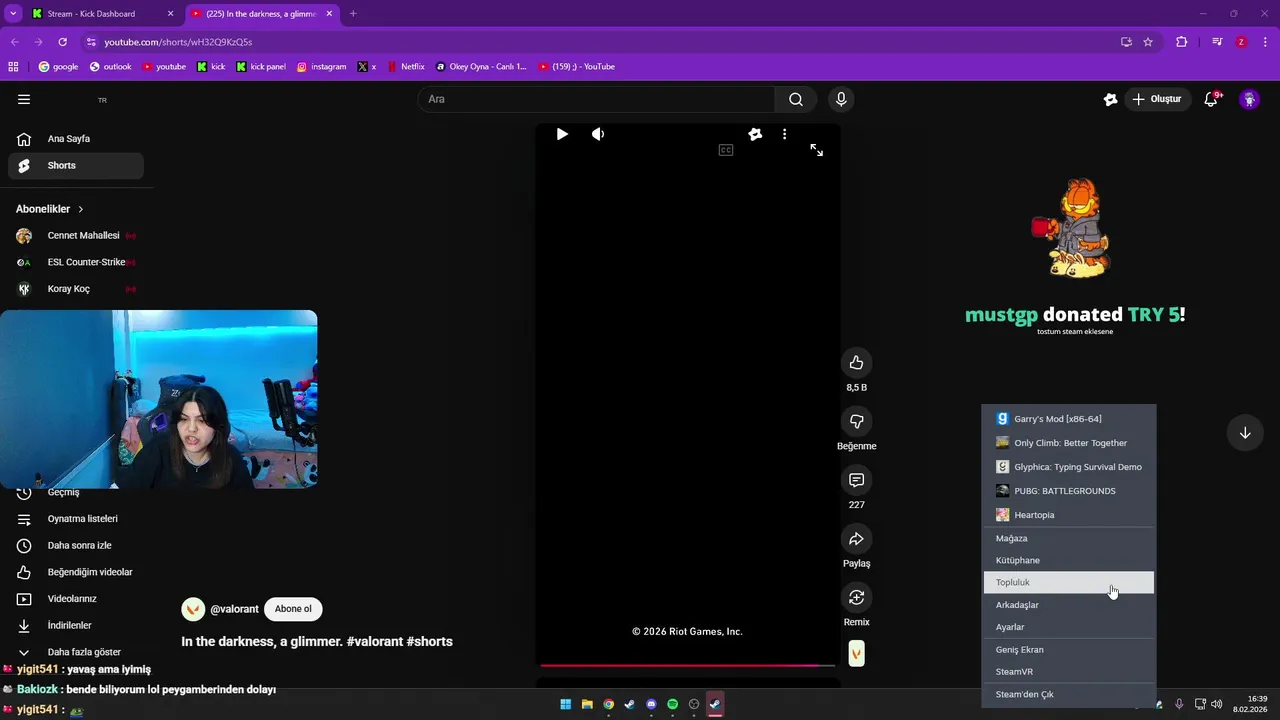The width and height of the screenshot is (1280, 720).
Task: Select Topluluk in Steam menu
Action: (x=1069, y=582)
